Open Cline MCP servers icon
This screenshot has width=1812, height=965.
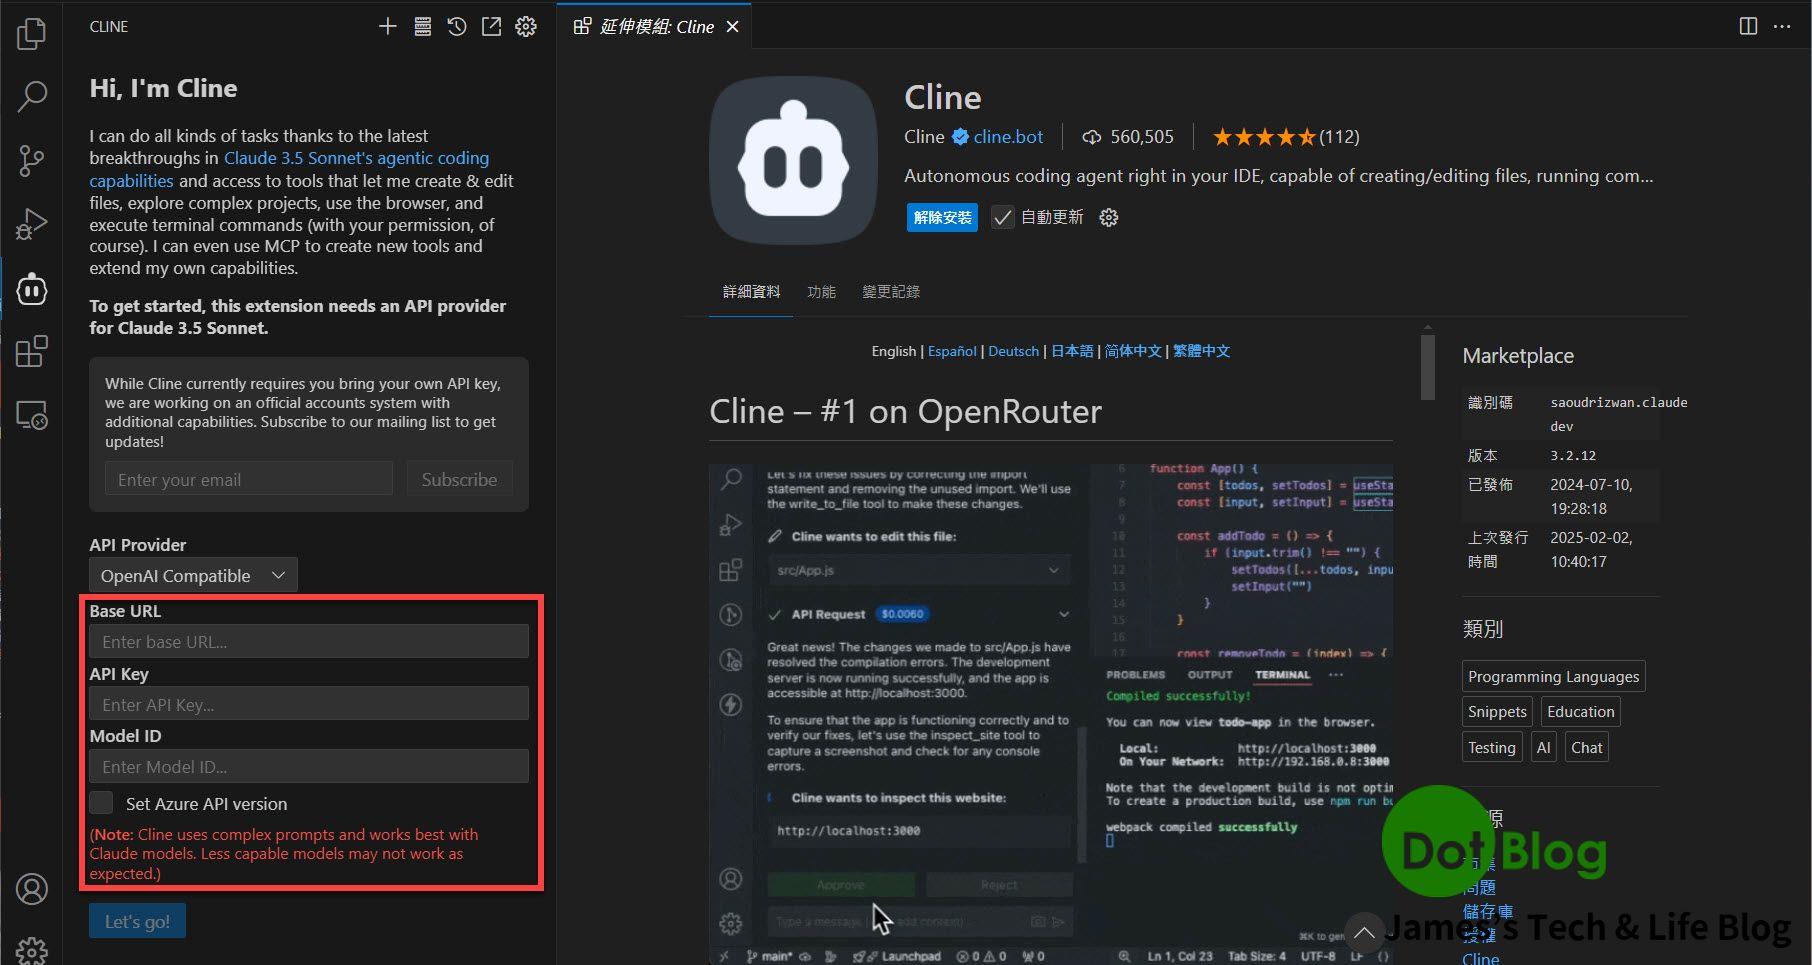[423, 27]
